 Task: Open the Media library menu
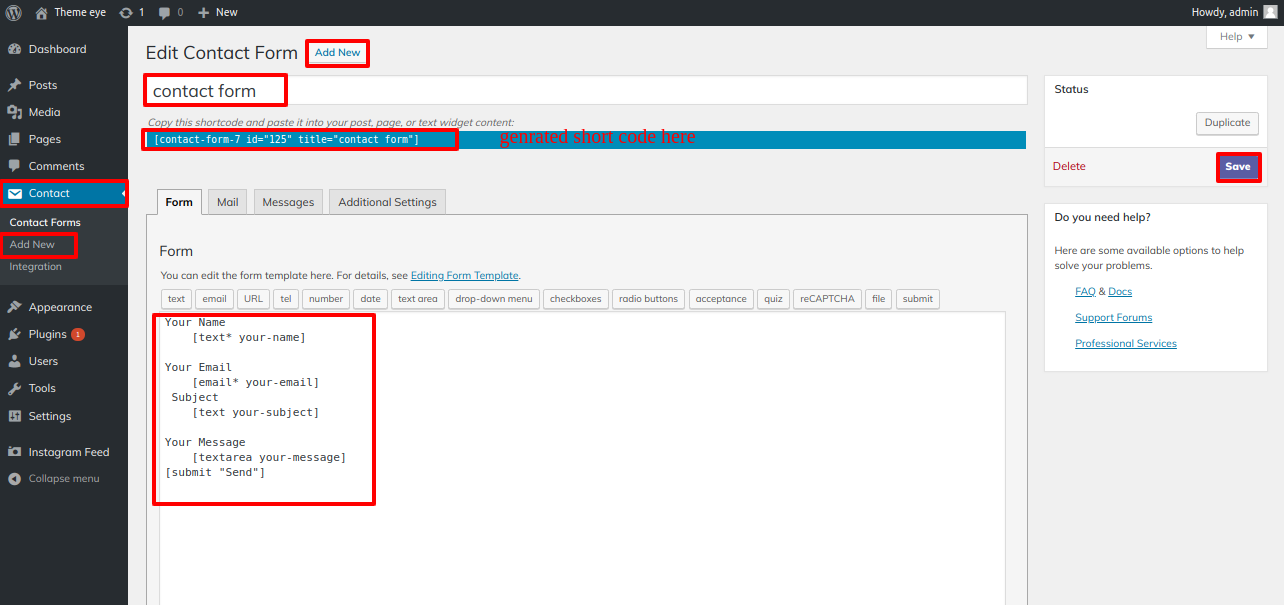pos(44,112)
